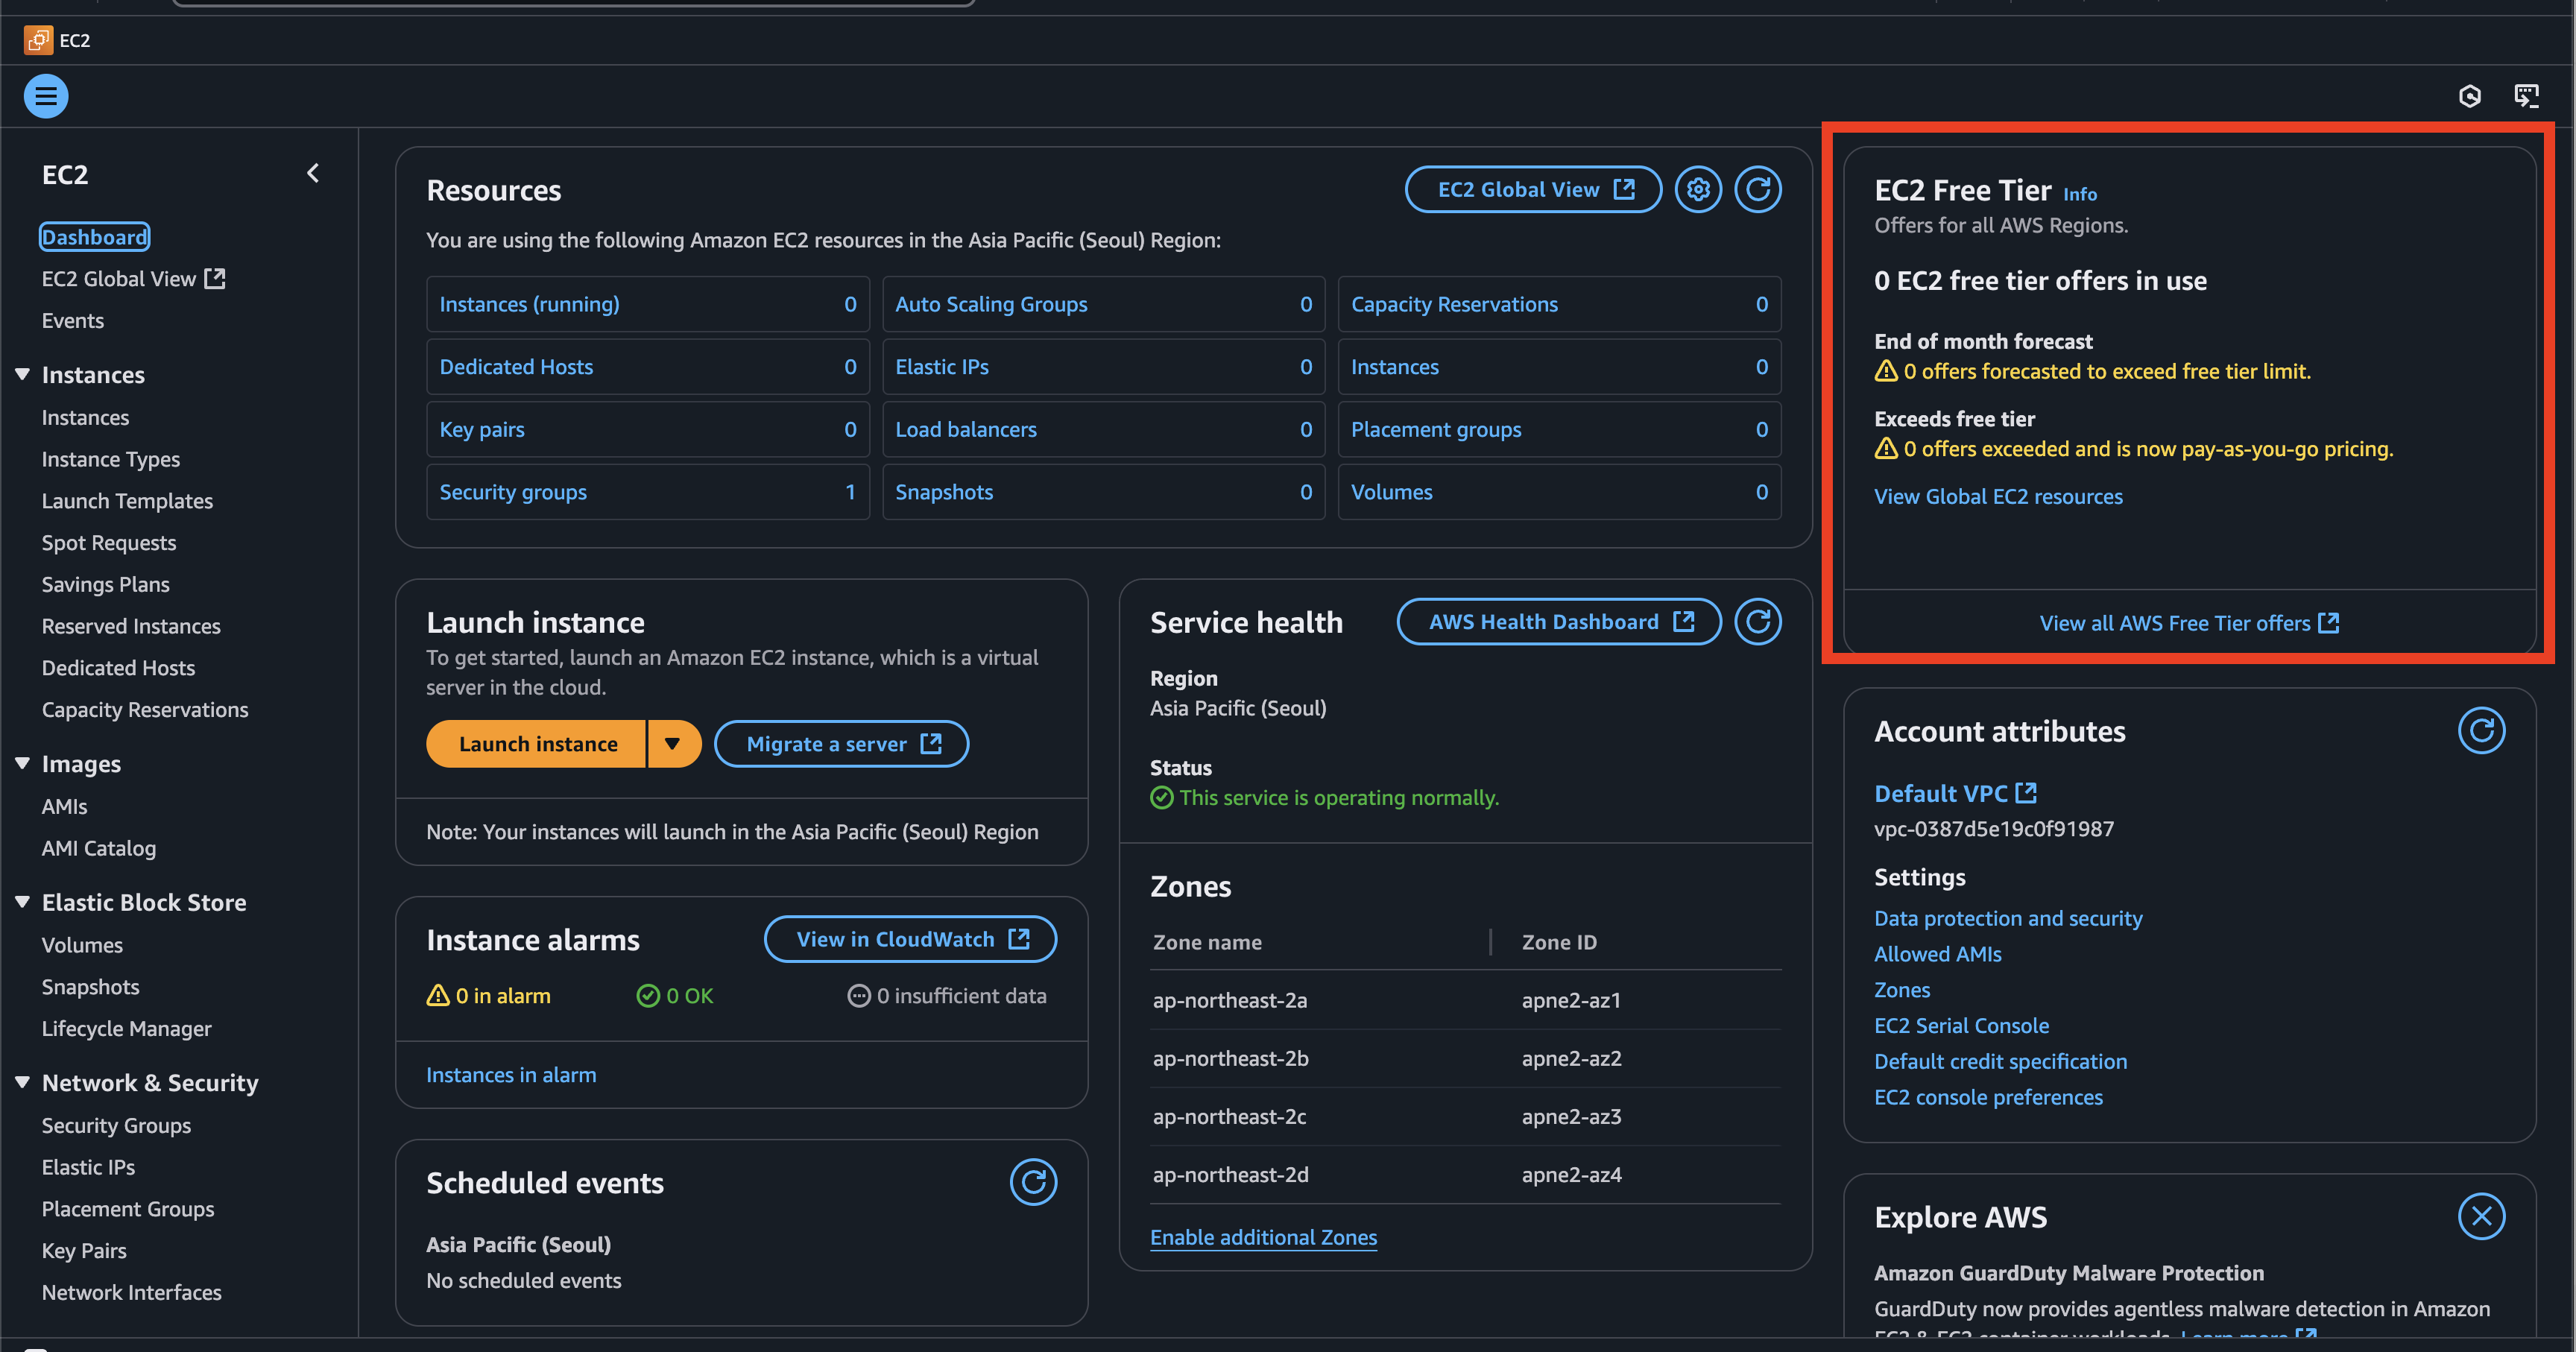Click green check icon by service status
The width and height of the screenshot is (2576, 1352).
tap(1161, 797)
